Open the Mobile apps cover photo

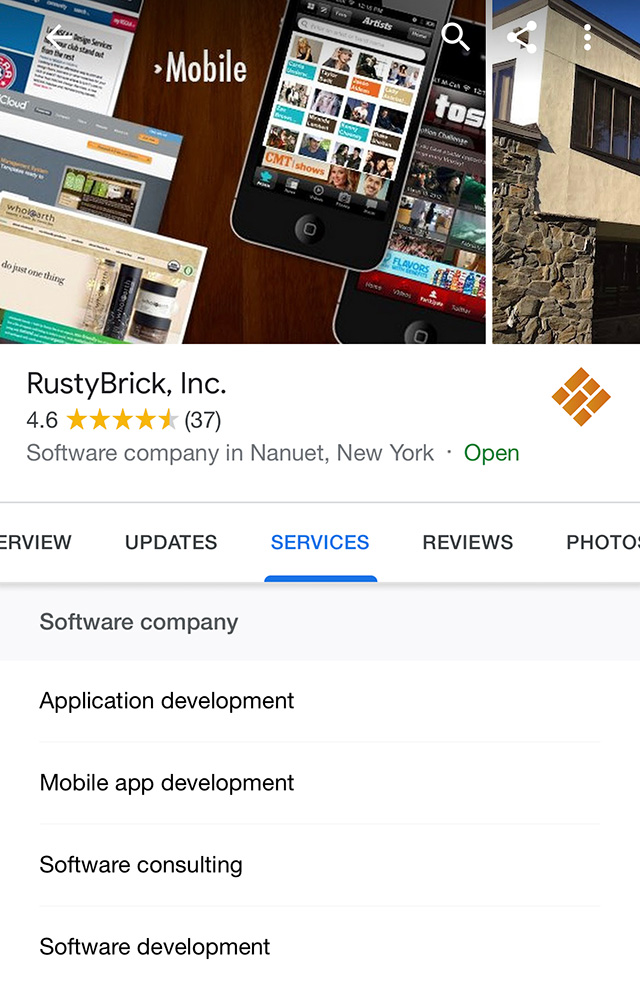point(243,172)
